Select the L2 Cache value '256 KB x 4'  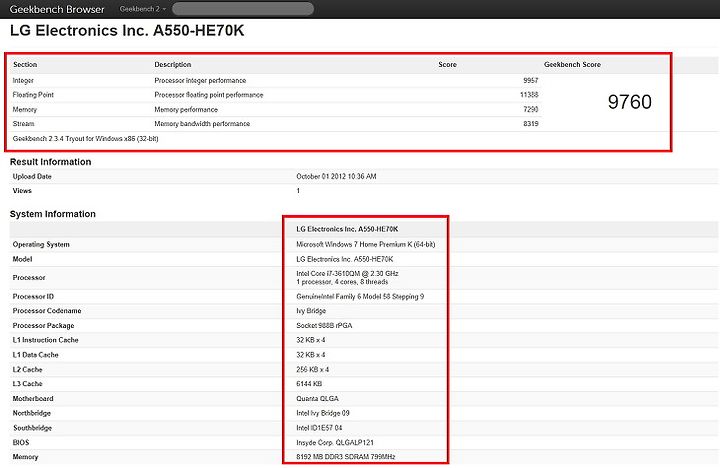point(313,369)
